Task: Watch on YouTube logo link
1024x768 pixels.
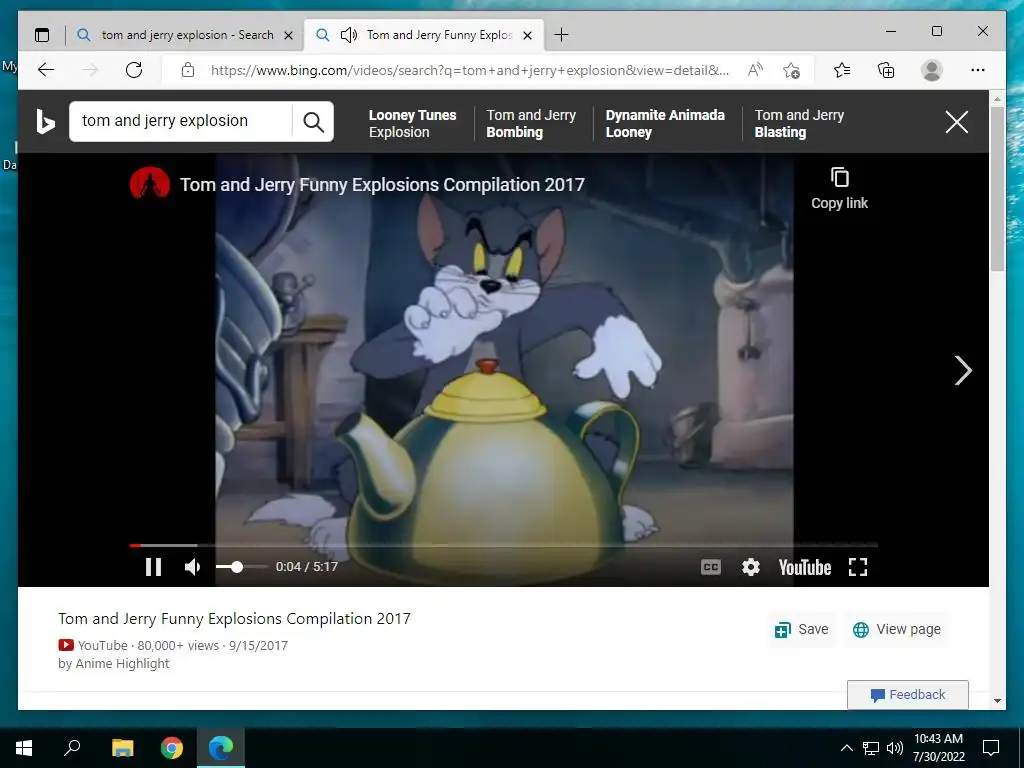Action: click(x=805, y=567)
